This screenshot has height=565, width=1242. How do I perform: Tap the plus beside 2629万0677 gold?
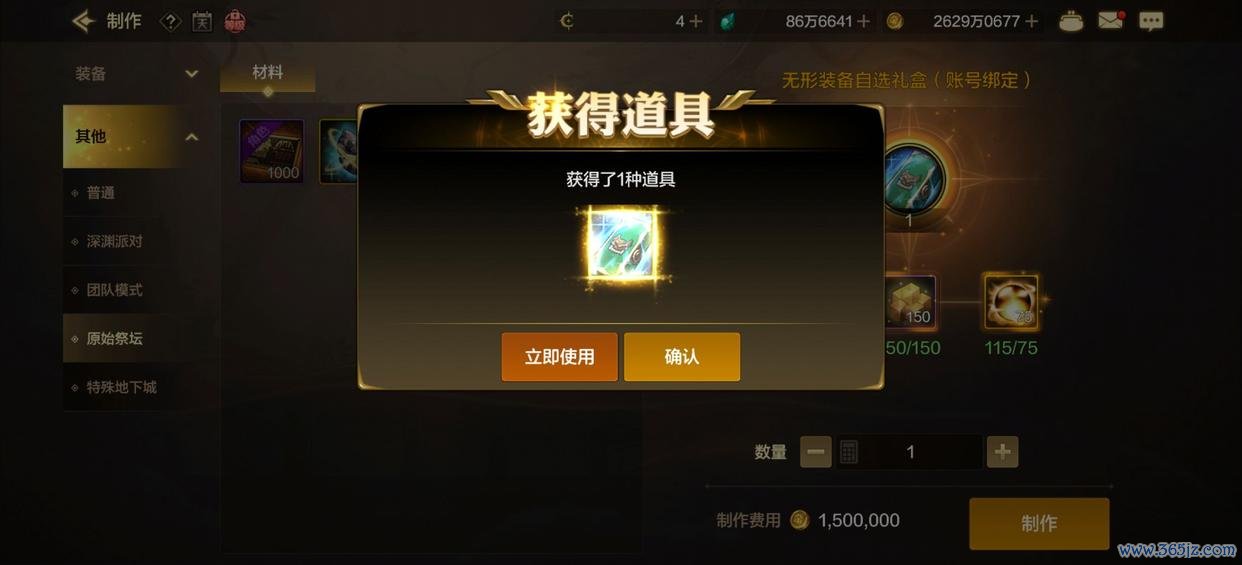pyautogui.click(x=1032, y=21)
